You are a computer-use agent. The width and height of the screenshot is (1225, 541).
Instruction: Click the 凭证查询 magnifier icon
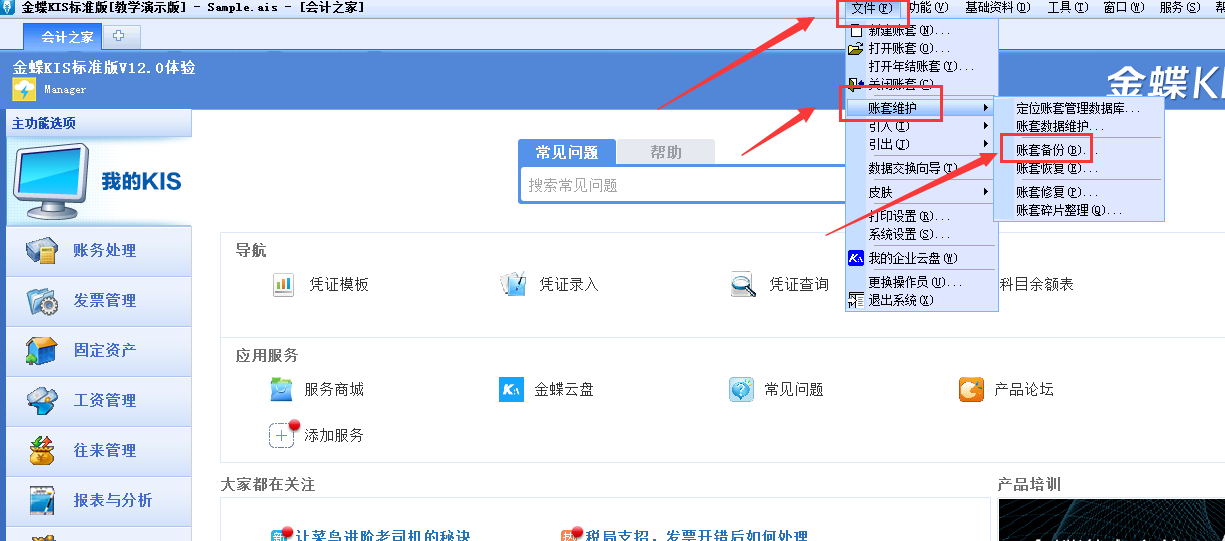743,285
